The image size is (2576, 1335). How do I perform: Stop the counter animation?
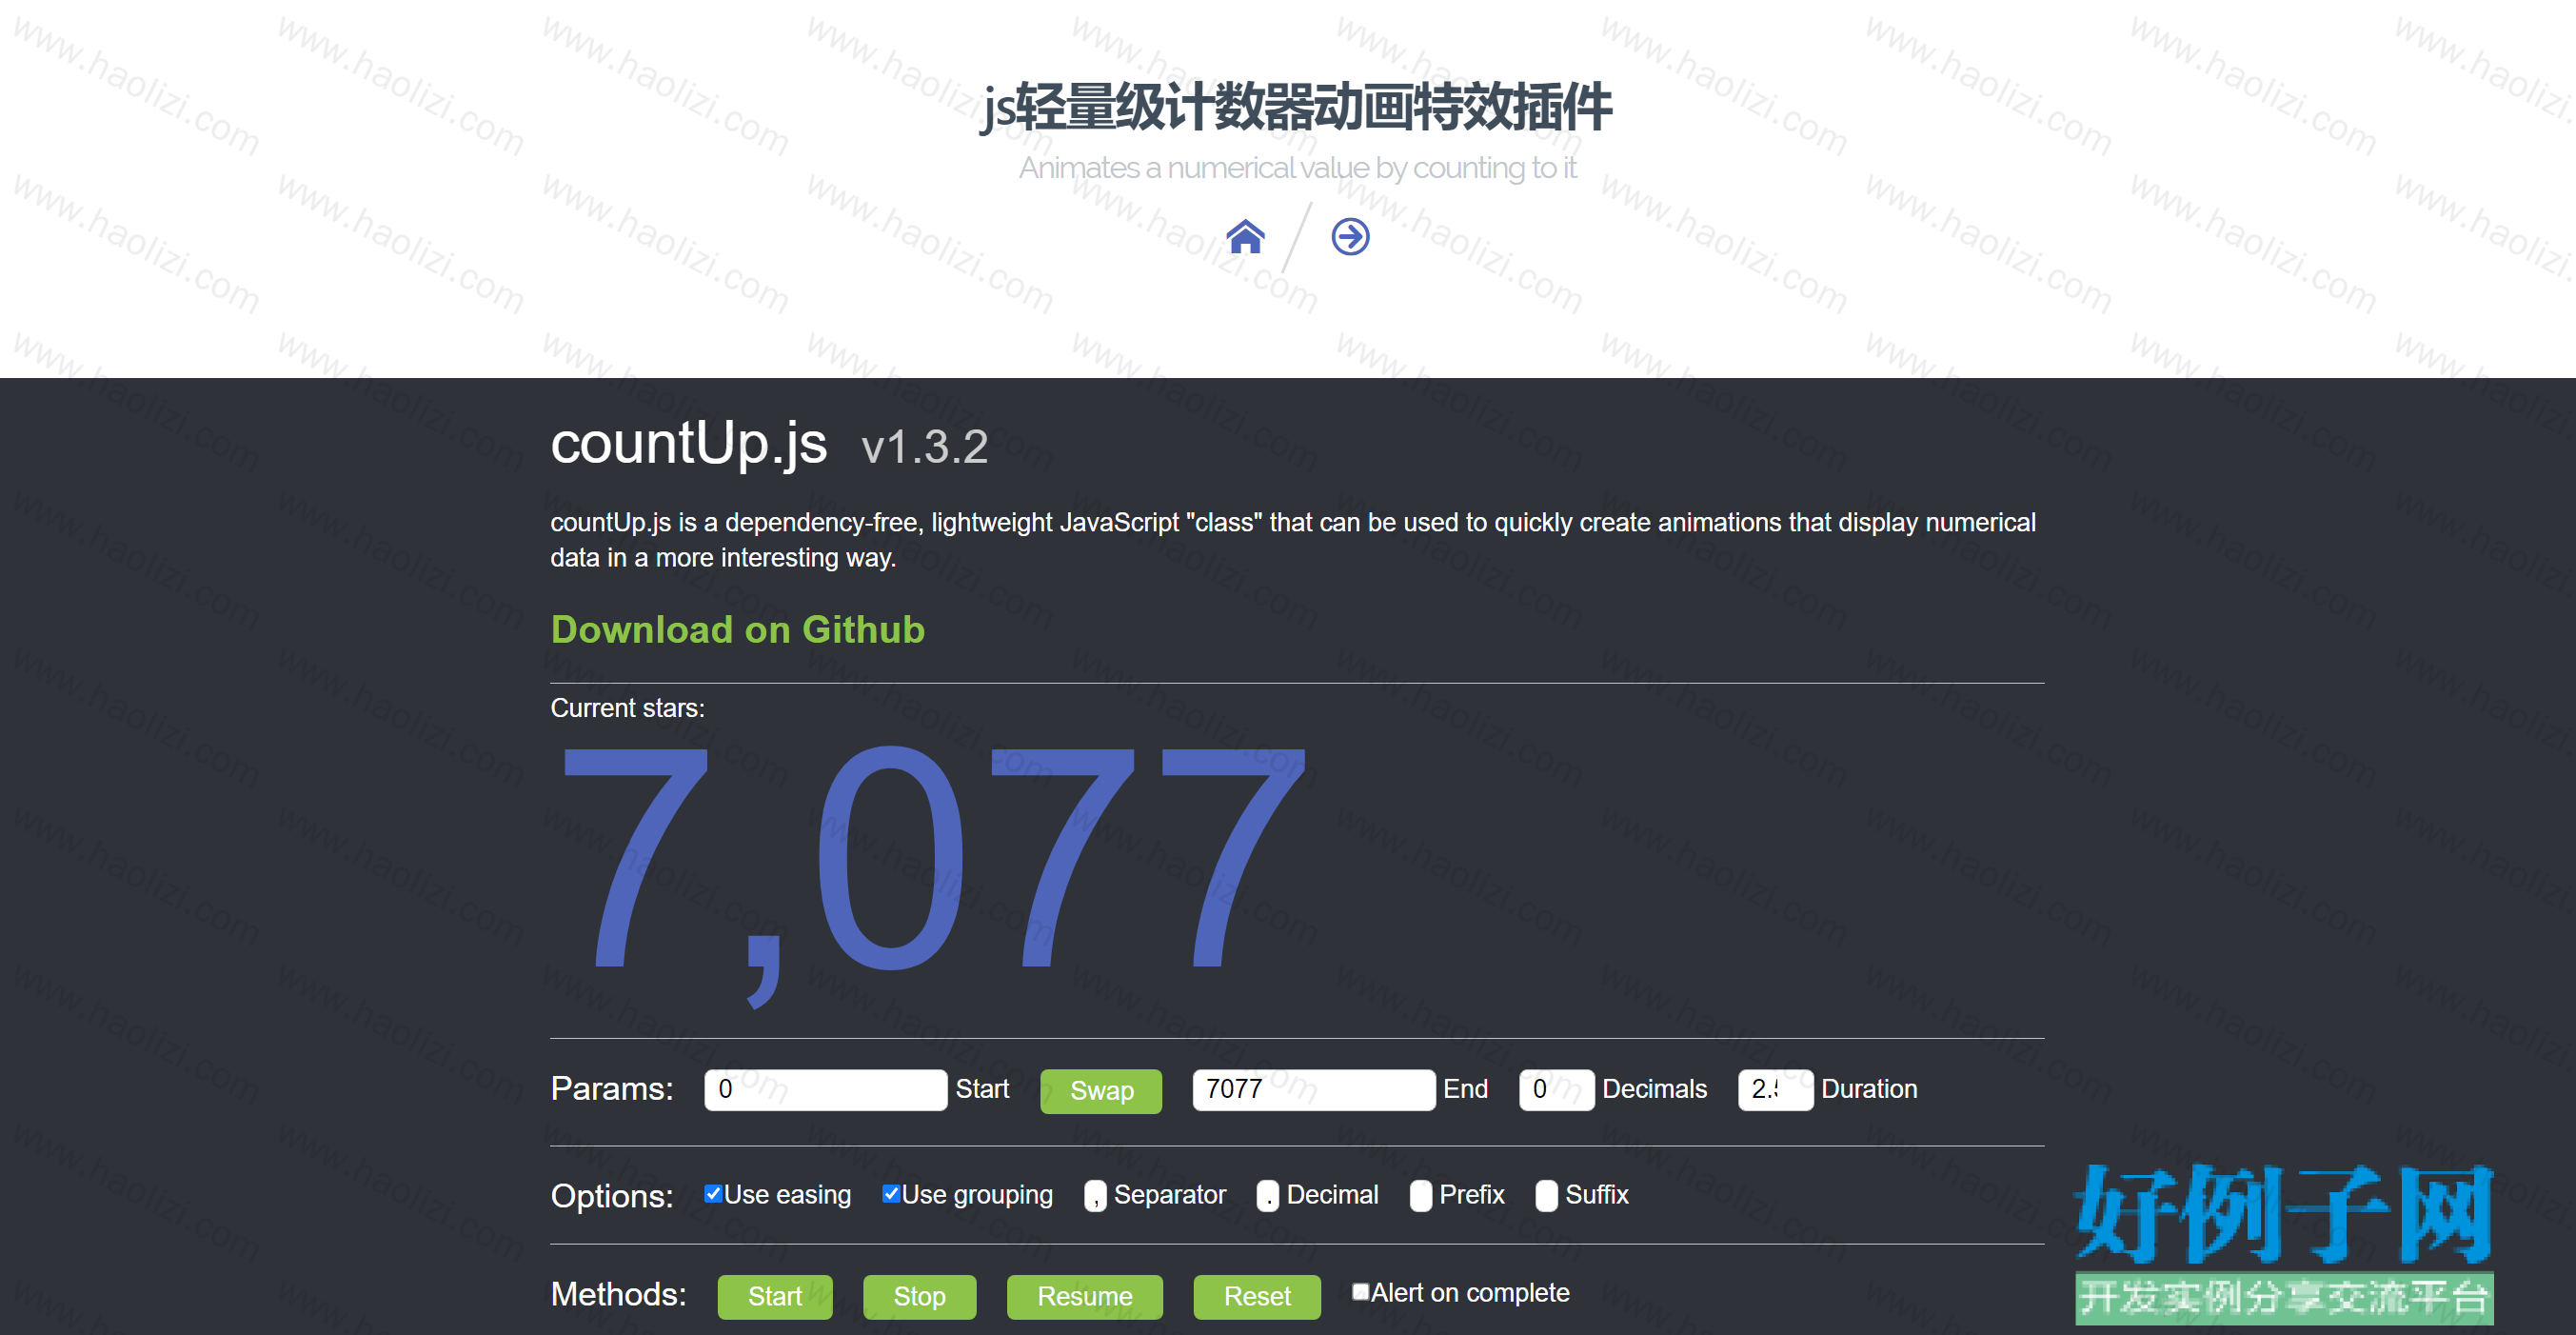tap(919, 1296)
